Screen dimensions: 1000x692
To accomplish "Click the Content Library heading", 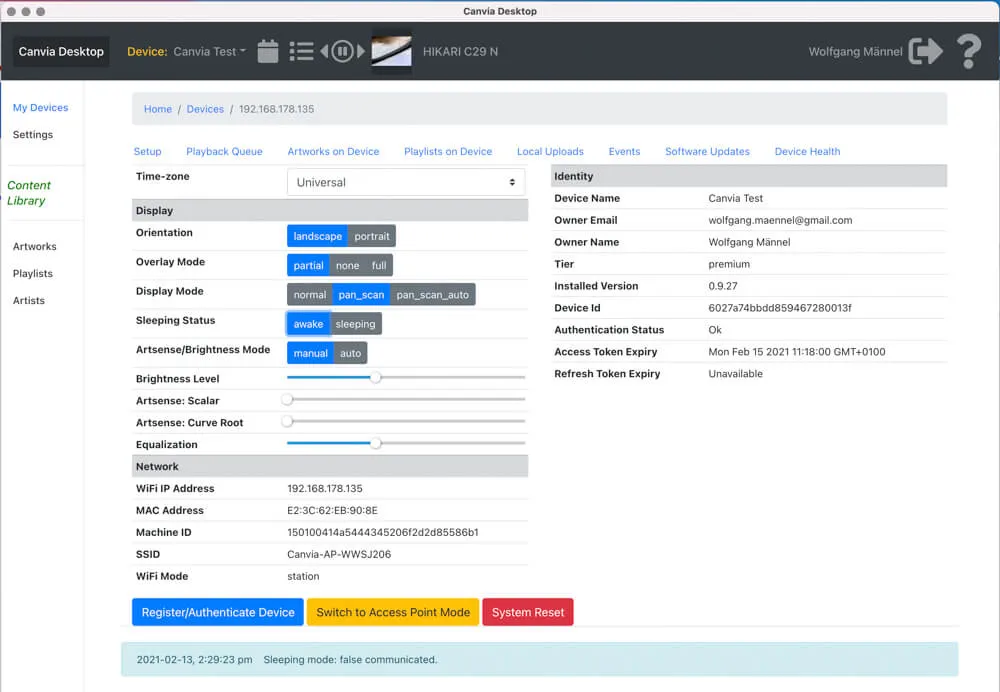I will tap(29, 193).
